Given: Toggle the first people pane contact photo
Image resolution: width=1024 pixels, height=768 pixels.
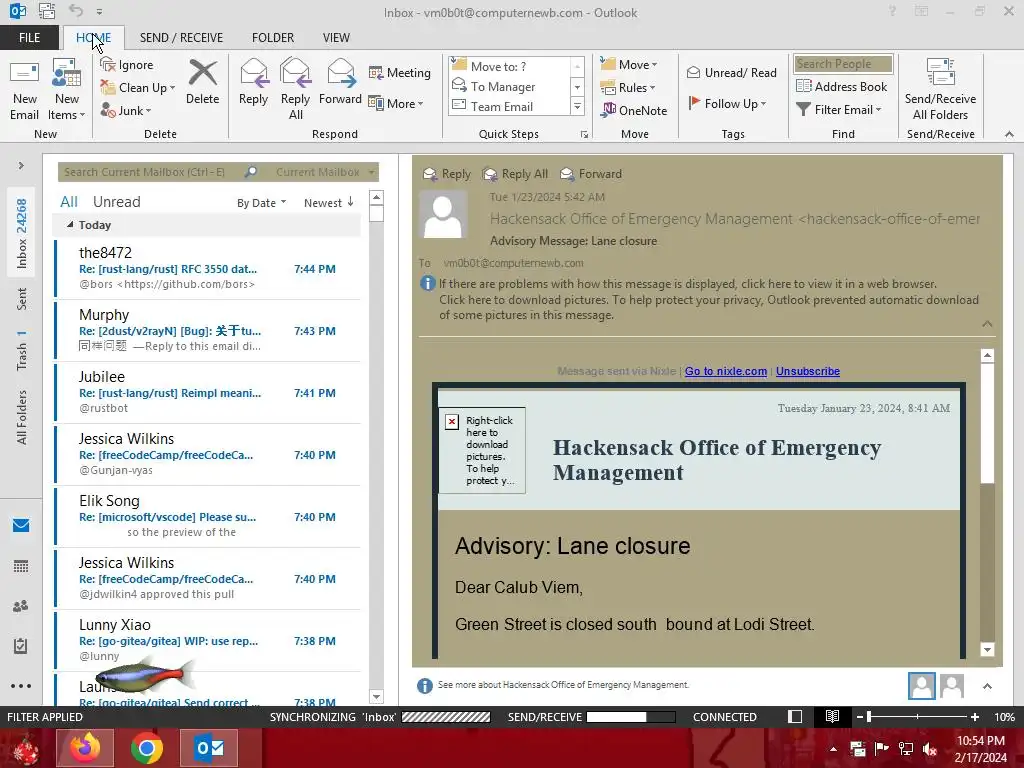Looking at the screenshot, I should [921, 686].
